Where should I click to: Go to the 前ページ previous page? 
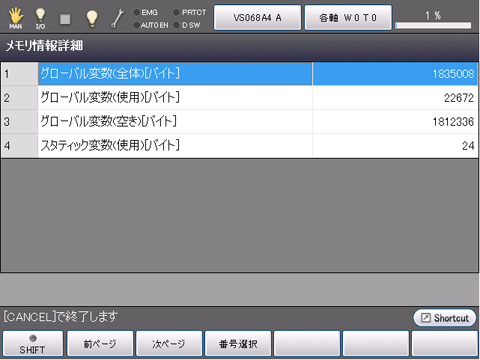(x=100, y=344)
